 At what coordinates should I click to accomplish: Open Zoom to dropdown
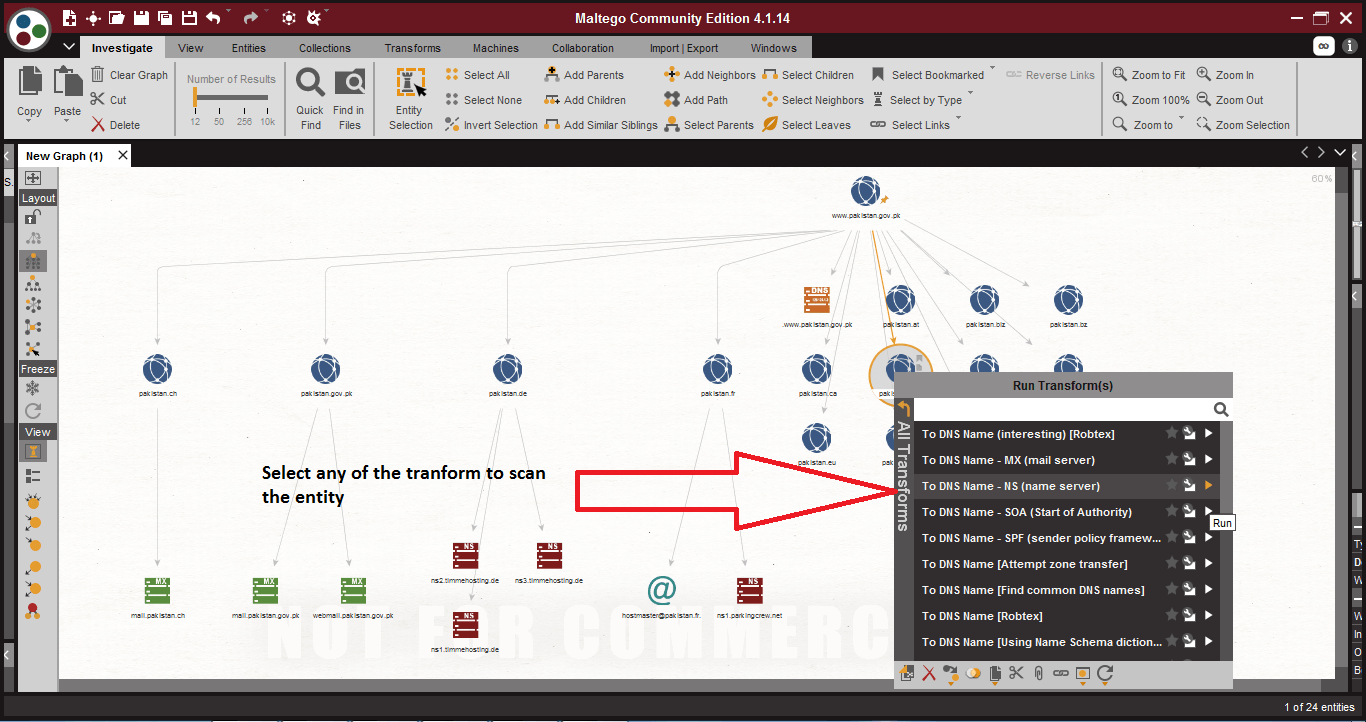1181,119
